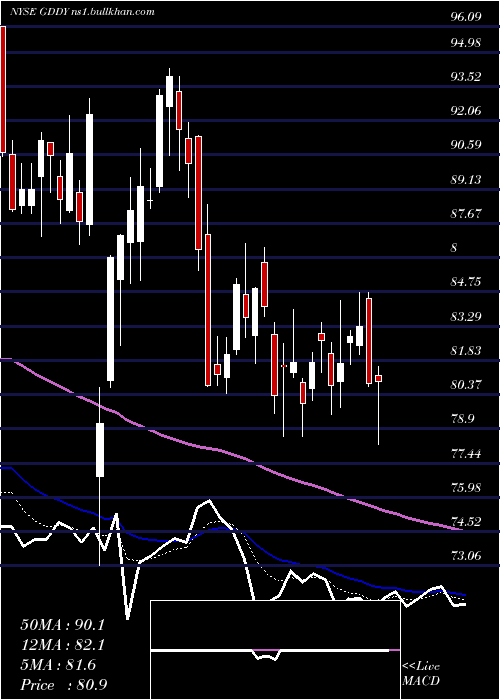The height and width of the screenshot is (700, 500).
Task: Select the 74.52 price axis label
Action: (x=466, y=521)
